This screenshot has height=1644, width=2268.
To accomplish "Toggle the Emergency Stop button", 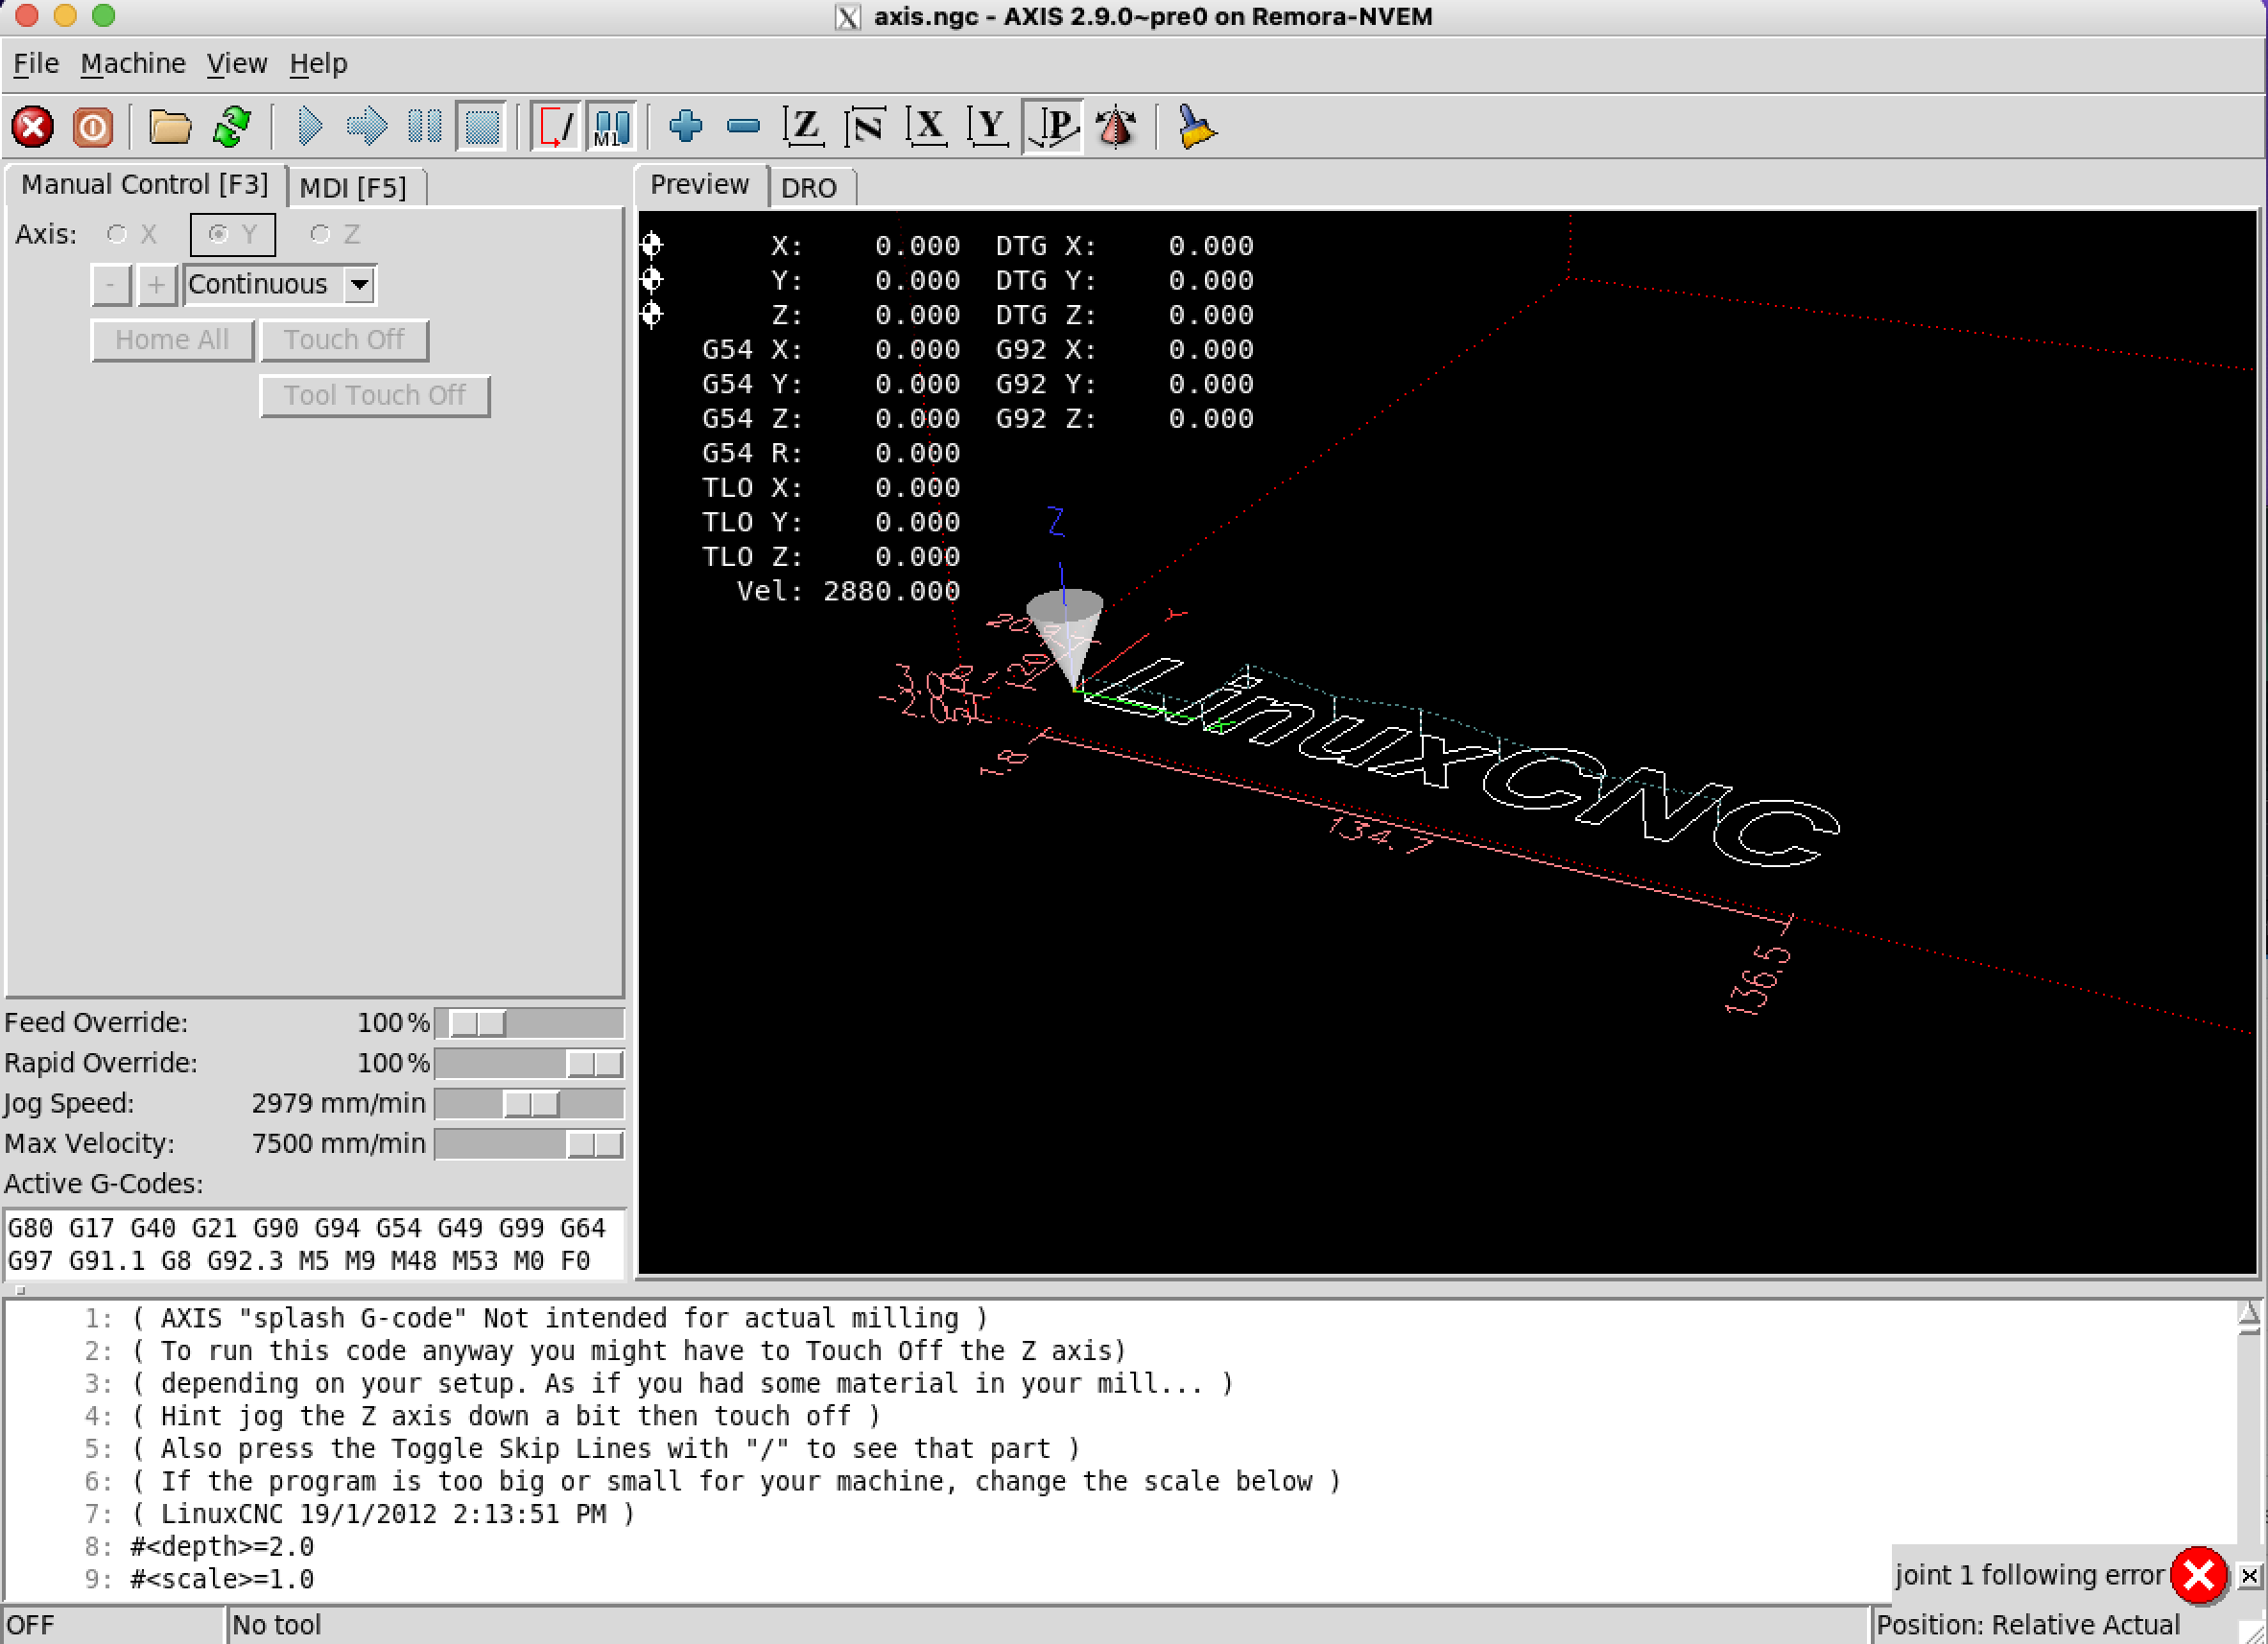I will click(32, 127).
